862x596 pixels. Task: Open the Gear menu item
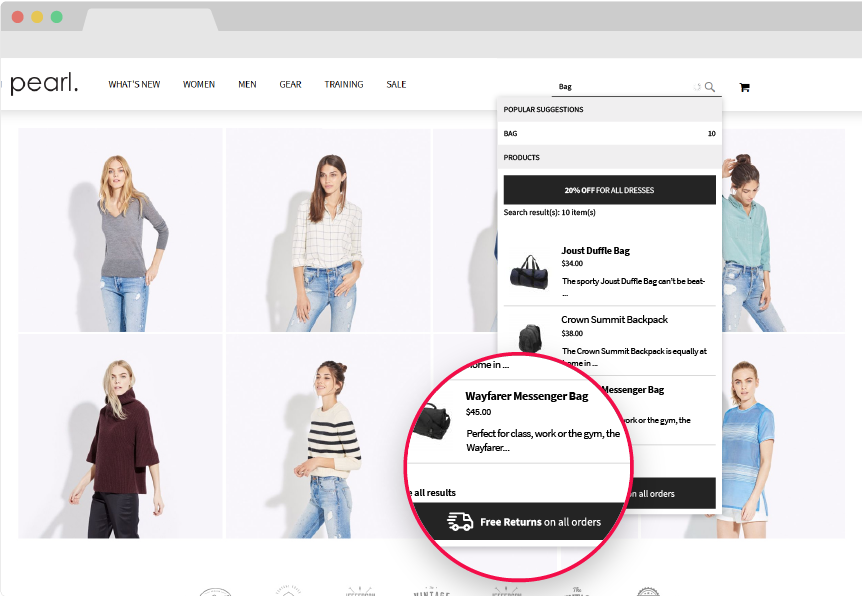point(290,85)
